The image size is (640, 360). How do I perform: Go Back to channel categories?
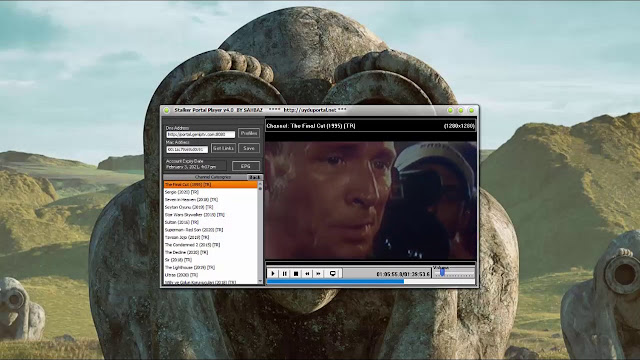pyautogui.click(x=254, y=177)
